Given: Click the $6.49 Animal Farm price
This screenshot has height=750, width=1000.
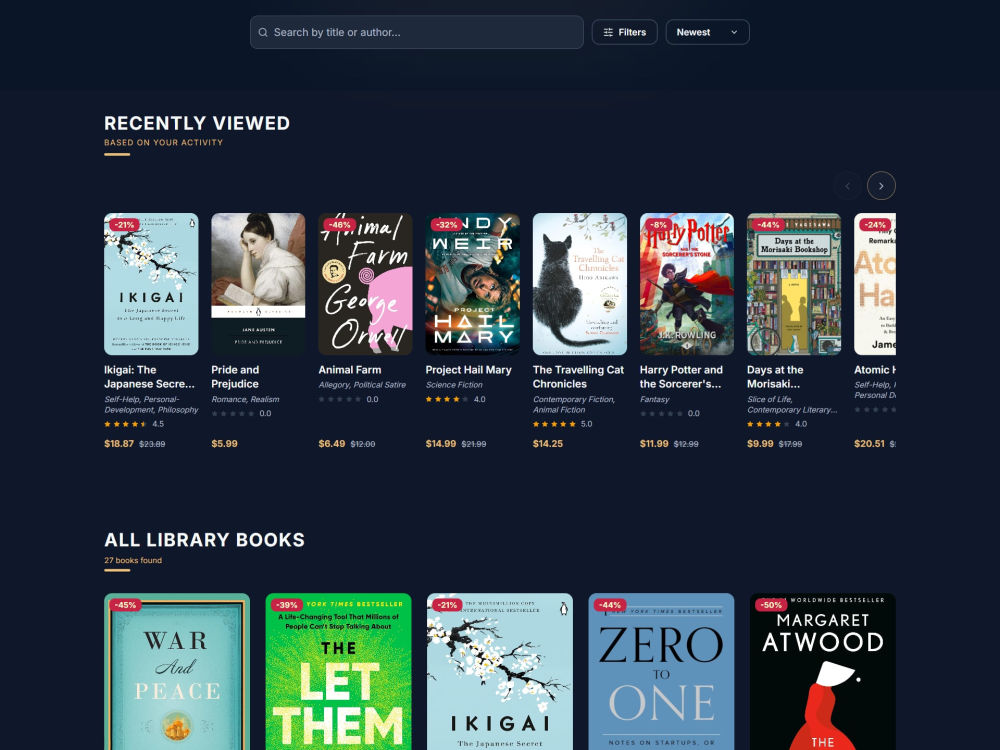Looking at the screenshot, I should tap(332, 444).
